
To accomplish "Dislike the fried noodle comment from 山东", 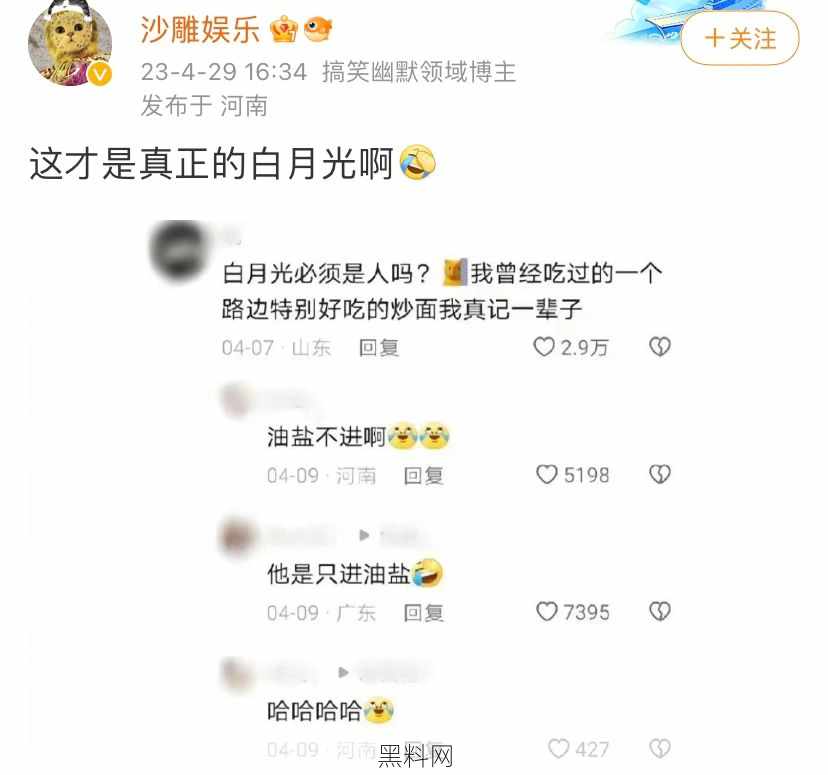I will pos(660,347).
